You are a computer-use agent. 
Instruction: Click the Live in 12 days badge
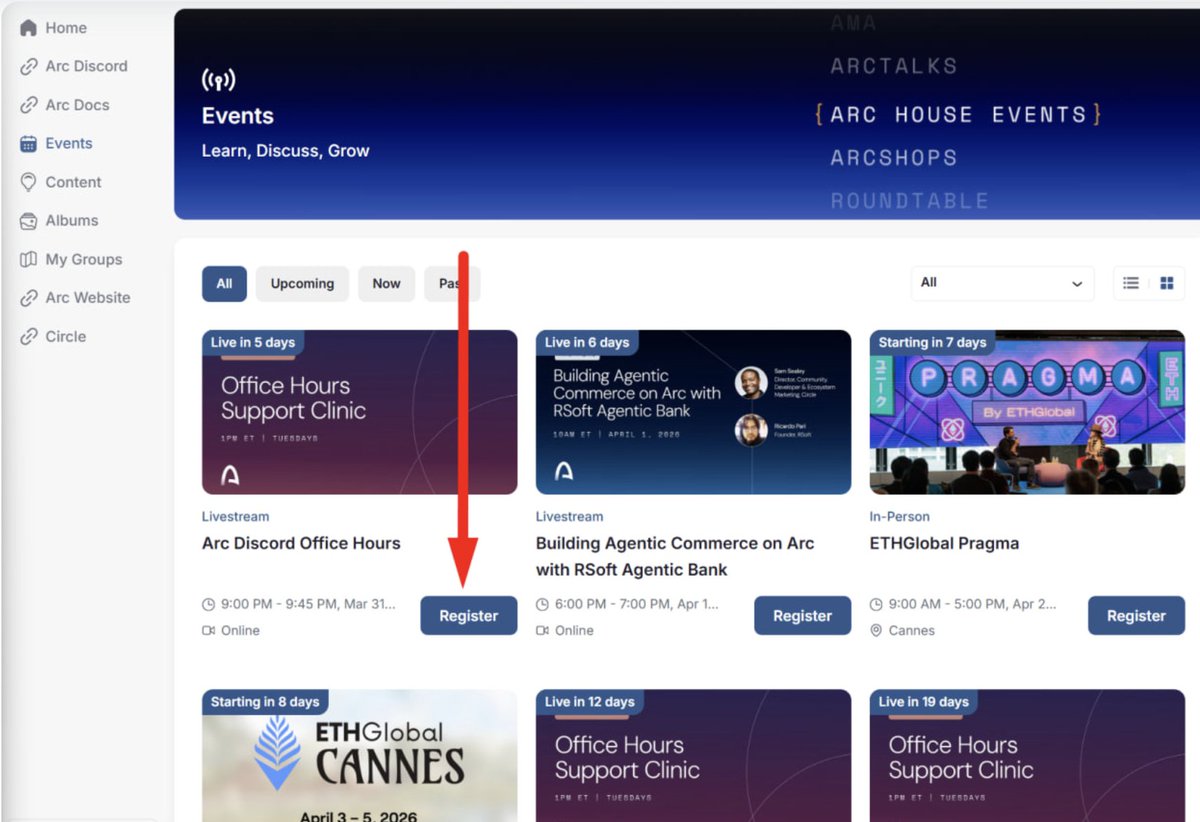(590, 702)
